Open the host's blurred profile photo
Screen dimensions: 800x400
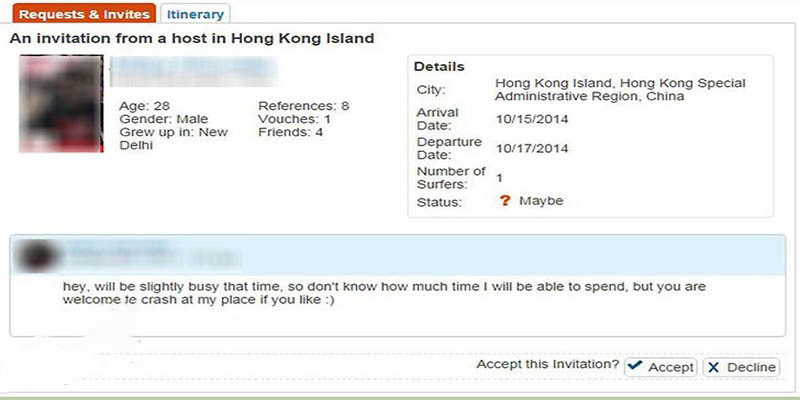click(x=61, y=104)
